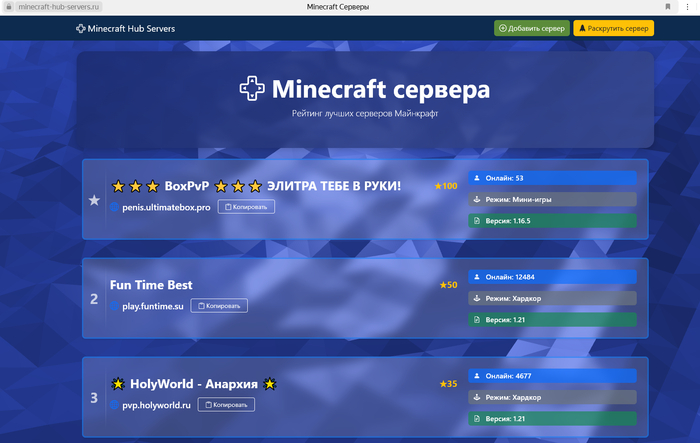Click Версия: 1.21 badge of HolyWorld
This screenshot has height=443, width=700.
click(552, 419)
